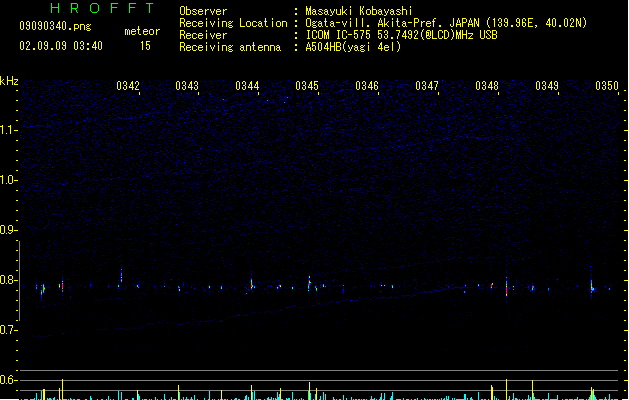Screen dimensions: 629x400
Task: Click the timestamp 02.09.09 03:40
Action: 61,46
